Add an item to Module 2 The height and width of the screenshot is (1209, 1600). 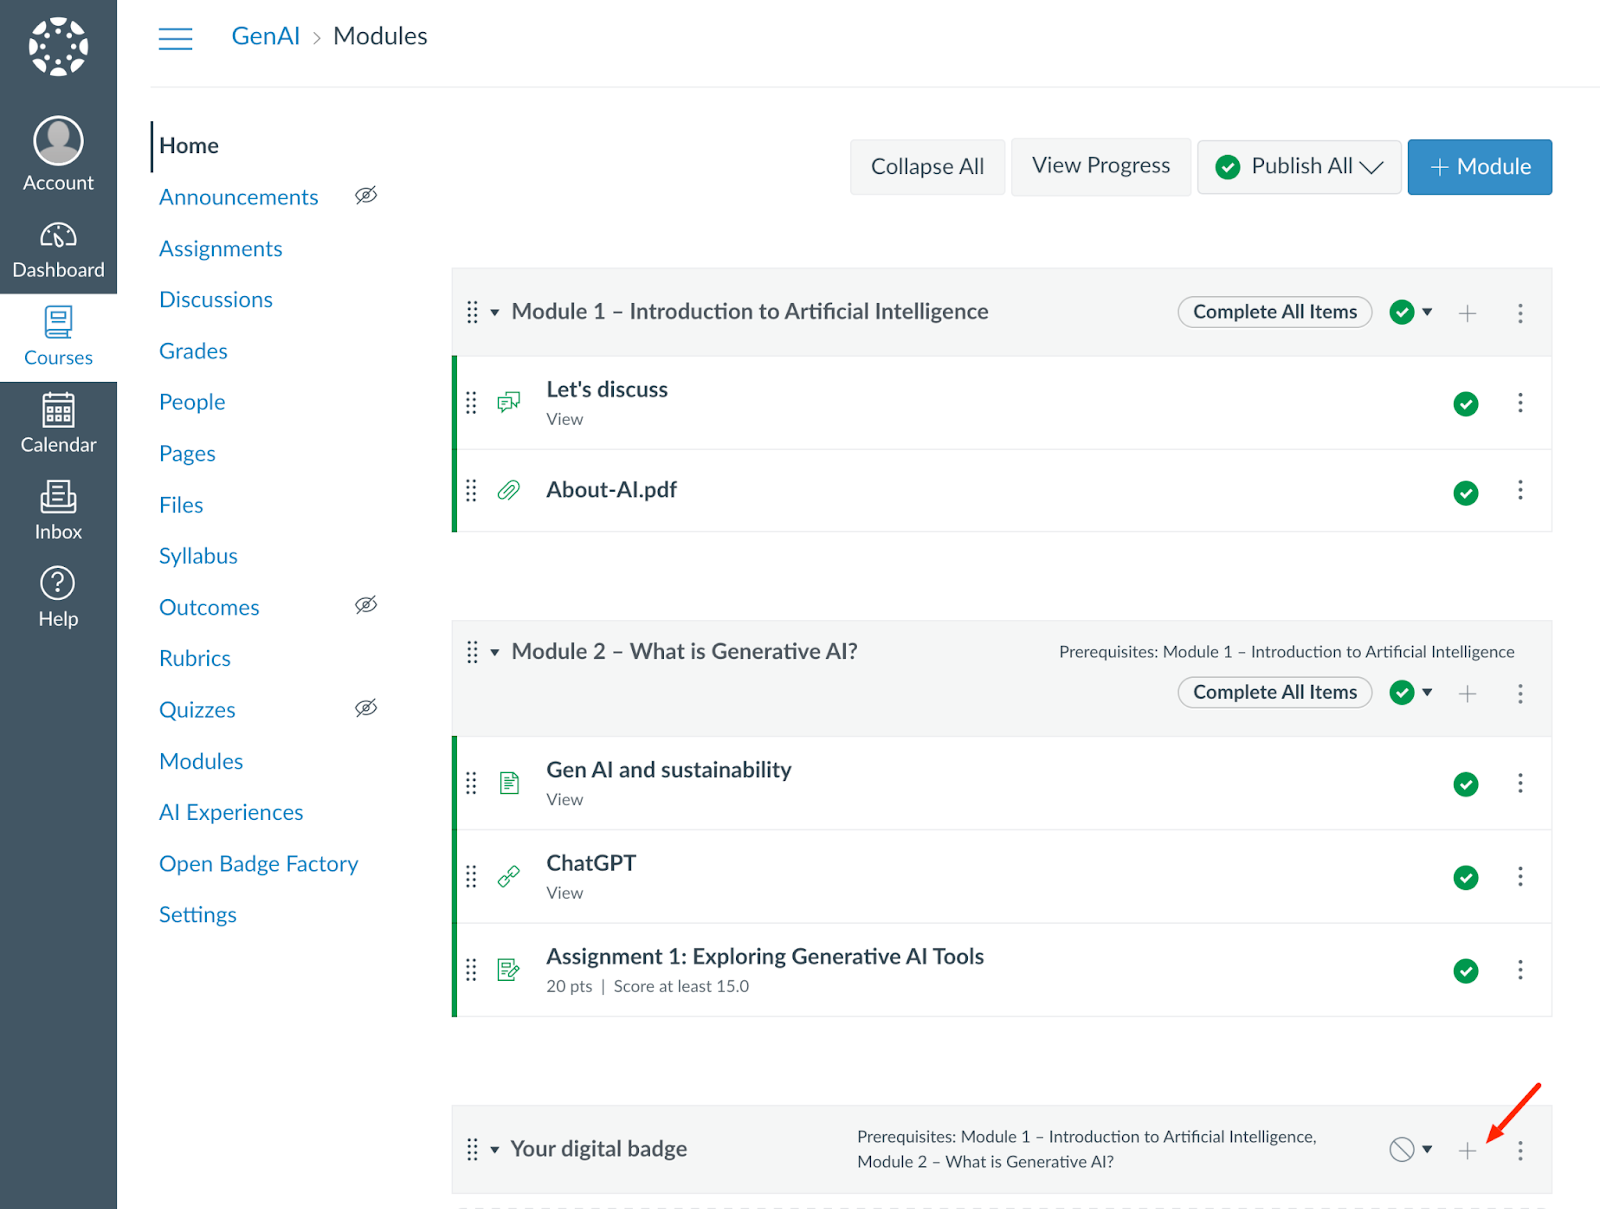tap(1467, 693)
